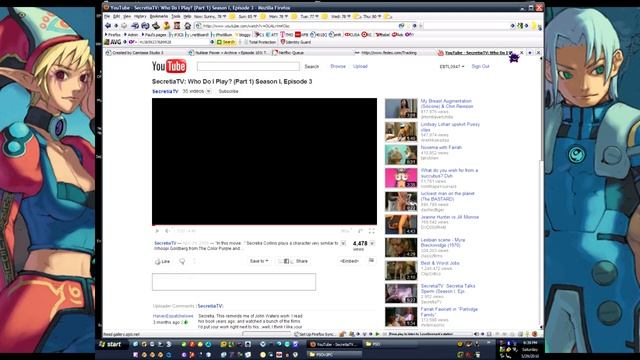Click the comment text box
Screen dimensions: 640x360
(234, 282)
